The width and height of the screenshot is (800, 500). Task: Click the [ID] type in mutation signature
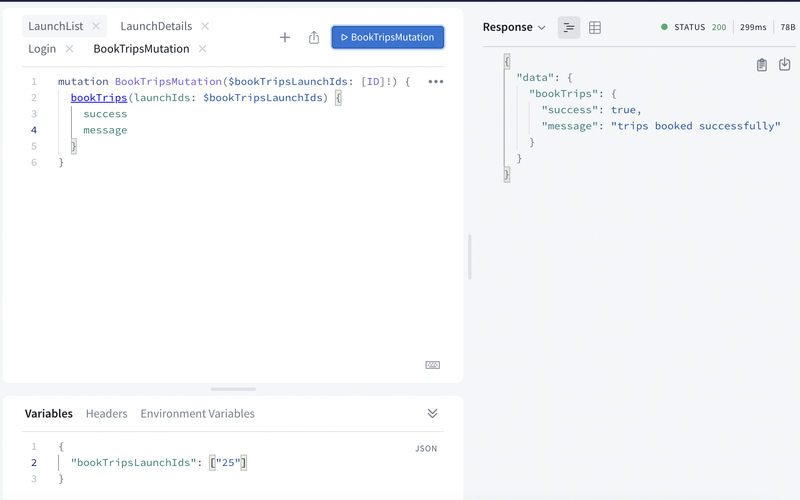[373, 82]
